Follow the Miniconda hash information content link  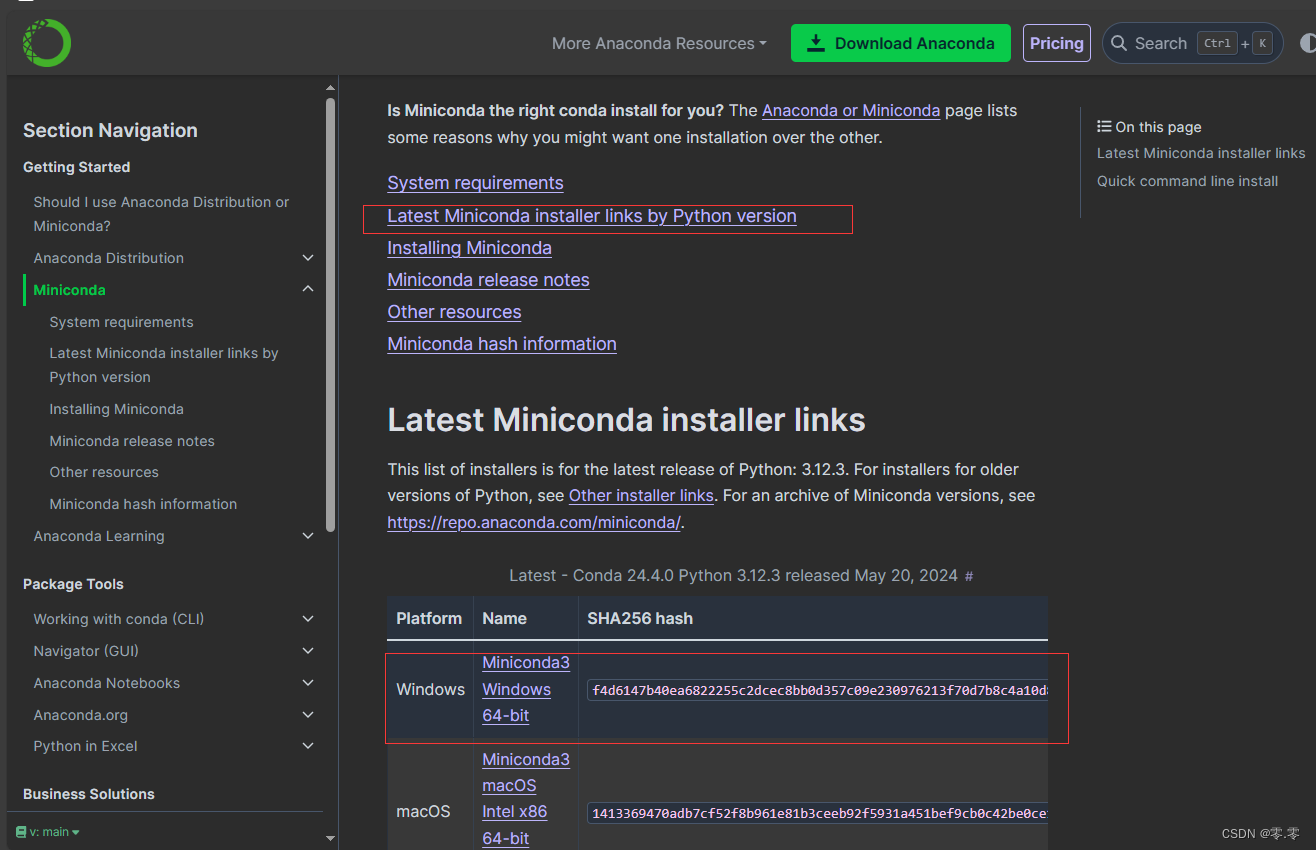[x=502, y=344]
